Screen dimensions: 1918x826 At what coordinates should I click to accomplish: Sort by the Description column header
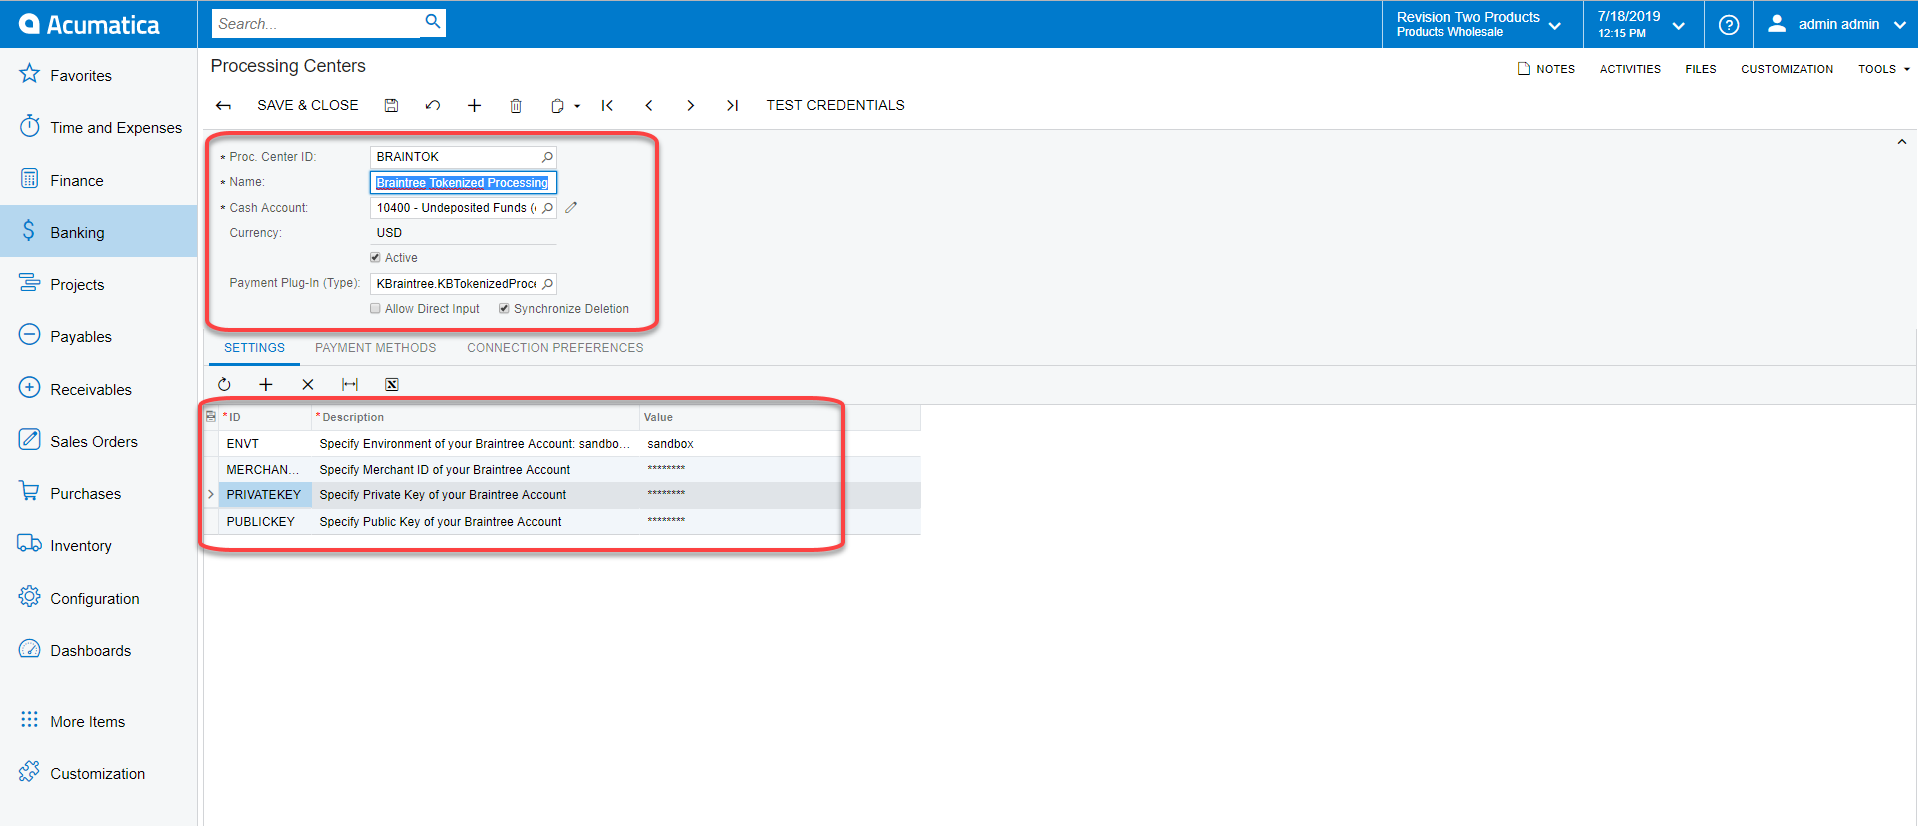tap(475, 417)
